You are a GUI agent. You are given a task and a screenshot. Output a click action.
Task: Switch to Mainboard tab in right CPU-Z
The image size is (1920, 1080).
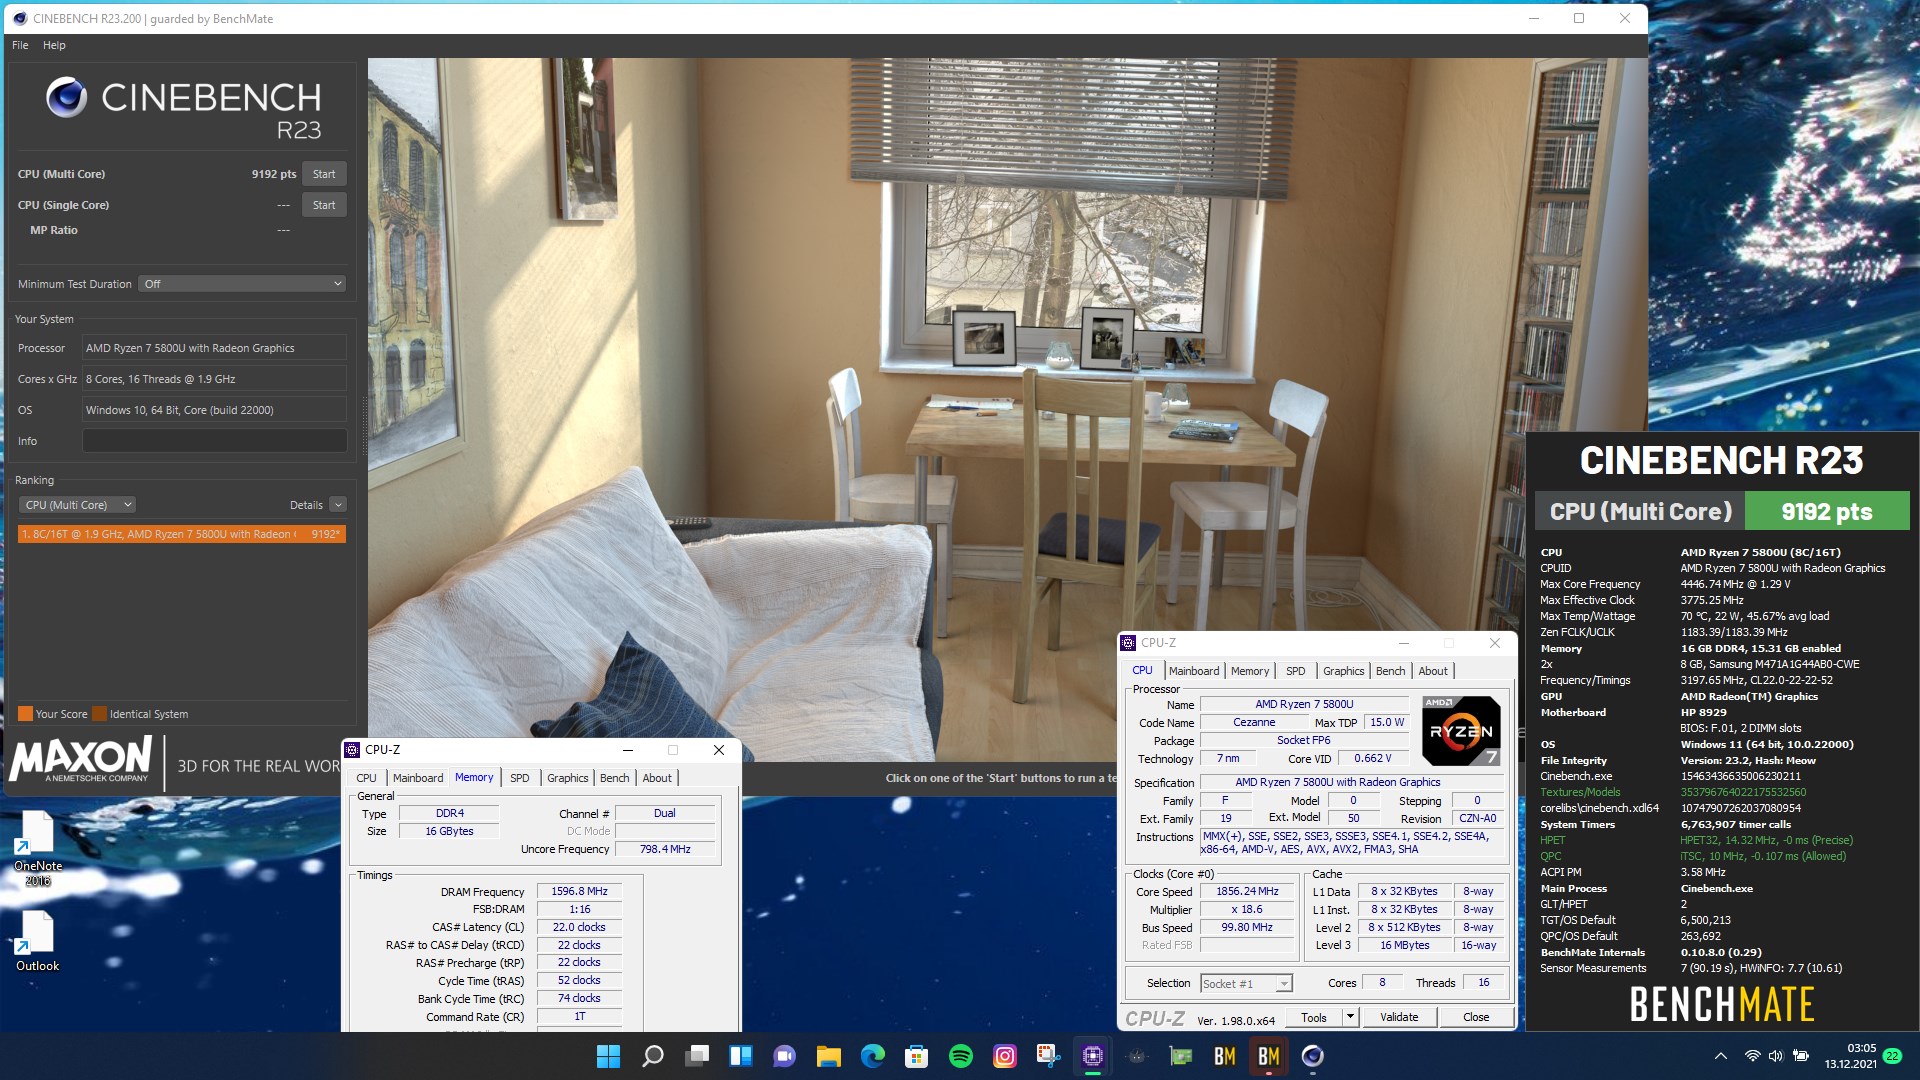click(1194, 671)
